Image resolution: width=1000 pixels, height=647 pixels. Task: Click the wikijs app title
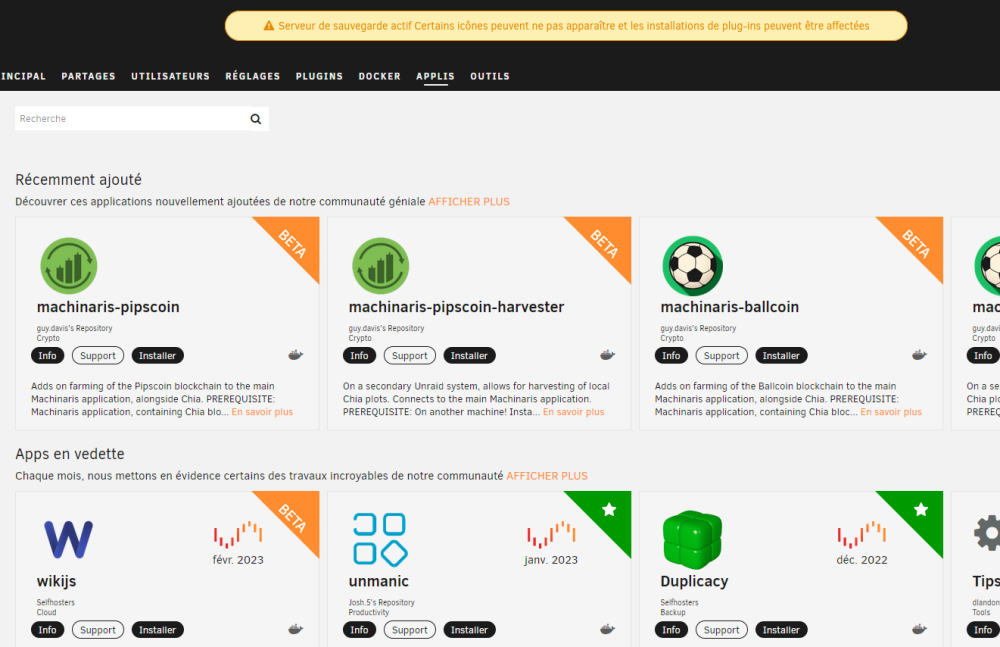click(57, 581)
